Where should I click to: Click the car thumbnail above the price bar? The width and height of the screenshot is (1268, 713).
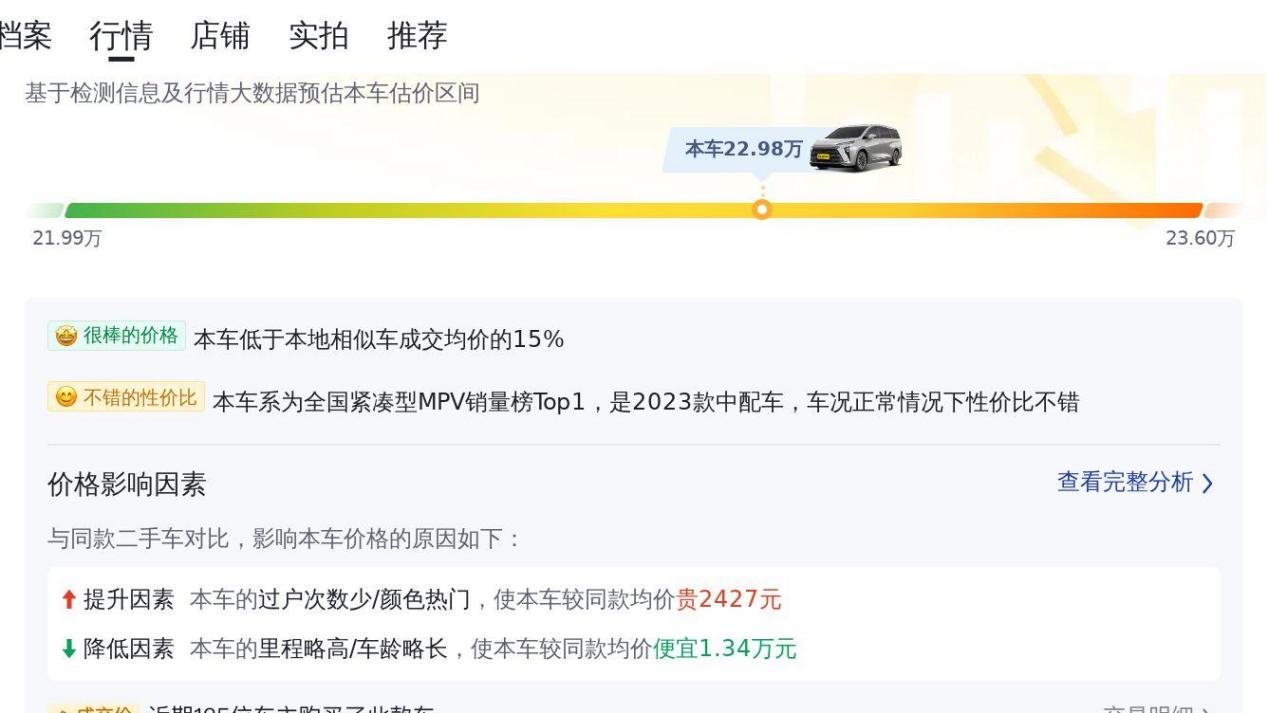[x=855, y=148]
